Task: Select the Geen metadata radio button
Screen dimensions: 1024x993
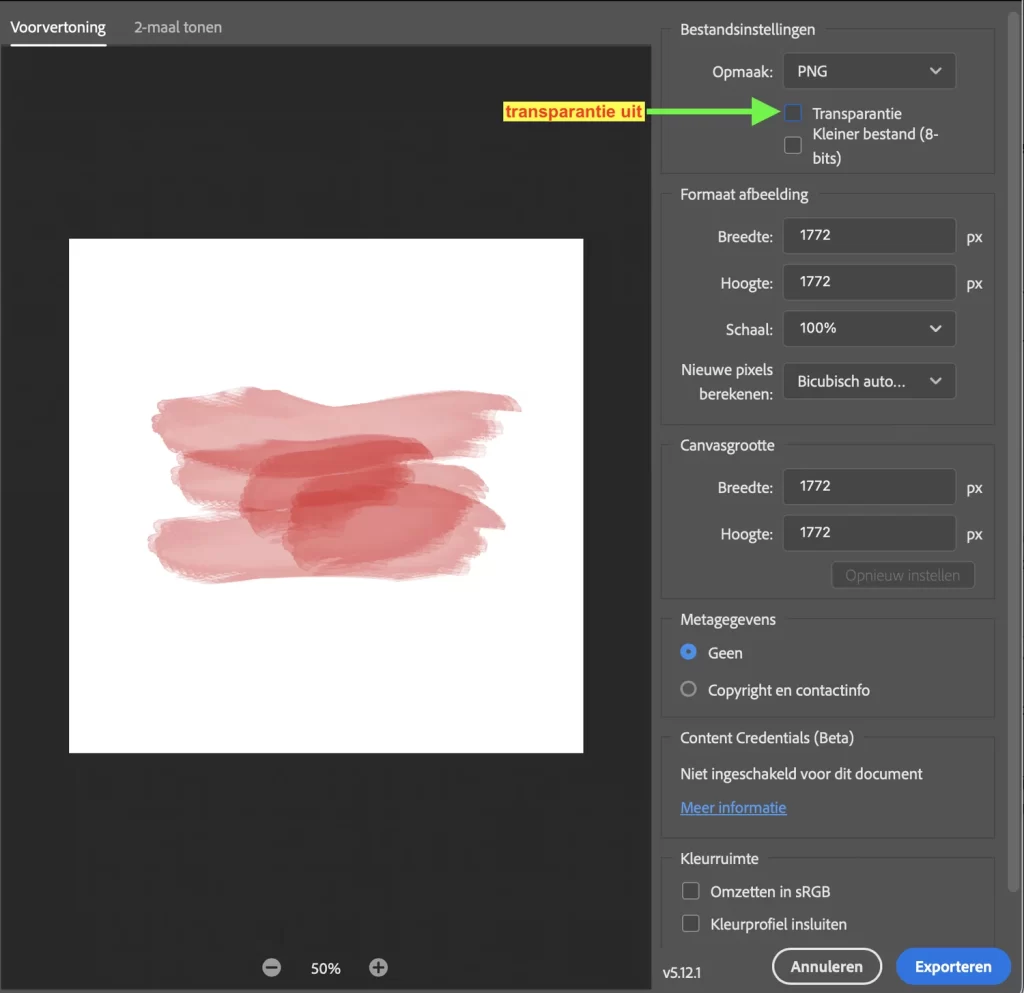Action: [x=688, y=652]
